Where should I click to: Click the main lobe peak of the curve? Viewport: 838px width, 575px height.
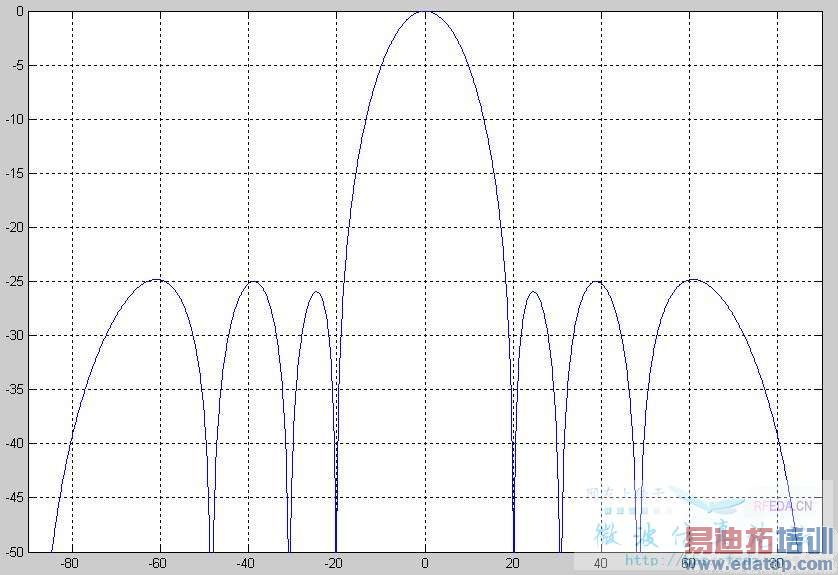coord(425,11)
